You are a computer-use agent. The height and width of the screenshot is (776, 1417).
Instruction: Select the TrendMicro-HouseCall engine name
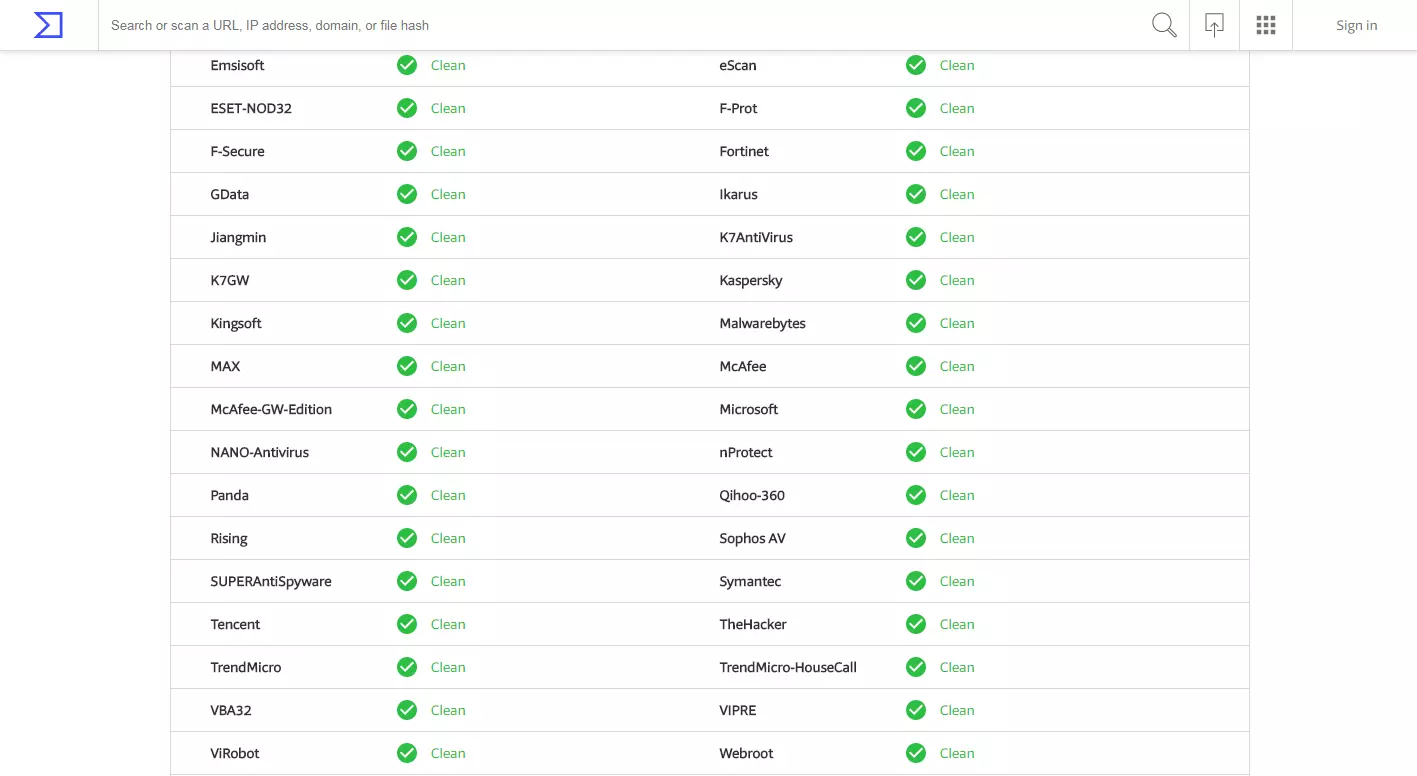point(788,667)
